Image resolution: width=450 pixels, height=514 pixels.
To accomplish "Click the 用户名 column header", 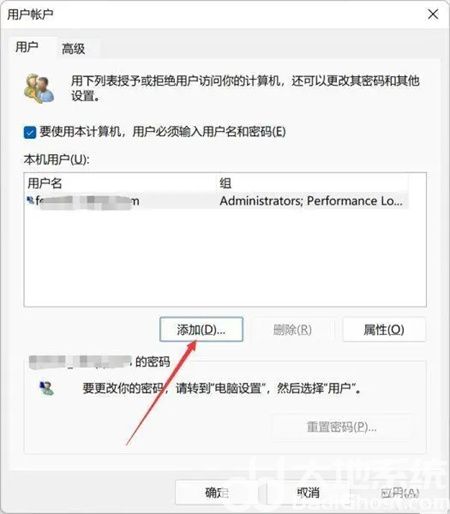I will pos(45,183).
